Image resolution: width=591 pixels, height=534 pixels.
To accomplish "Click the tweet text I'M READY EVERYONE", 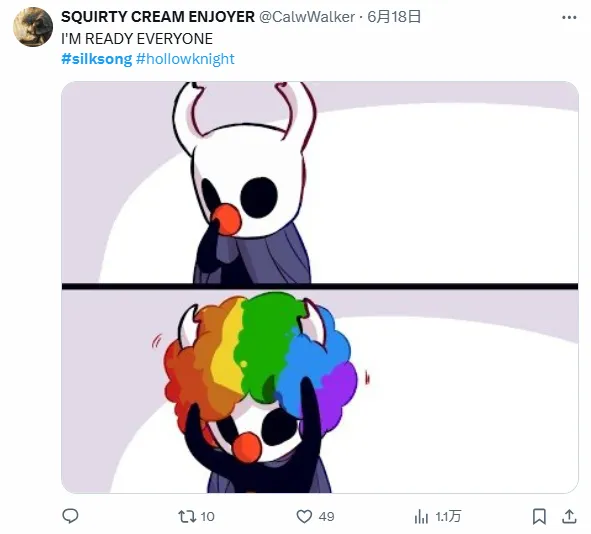I will pos(137,39).
